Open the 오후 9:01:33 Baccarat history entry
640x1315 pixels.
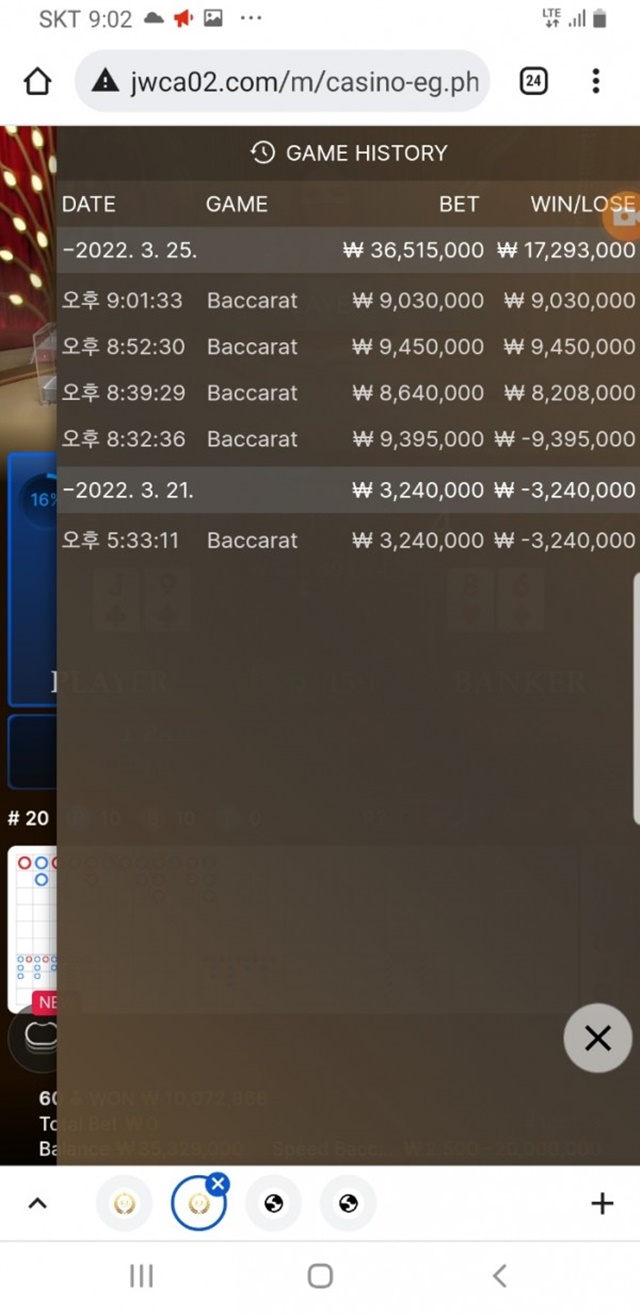[348, 300]
